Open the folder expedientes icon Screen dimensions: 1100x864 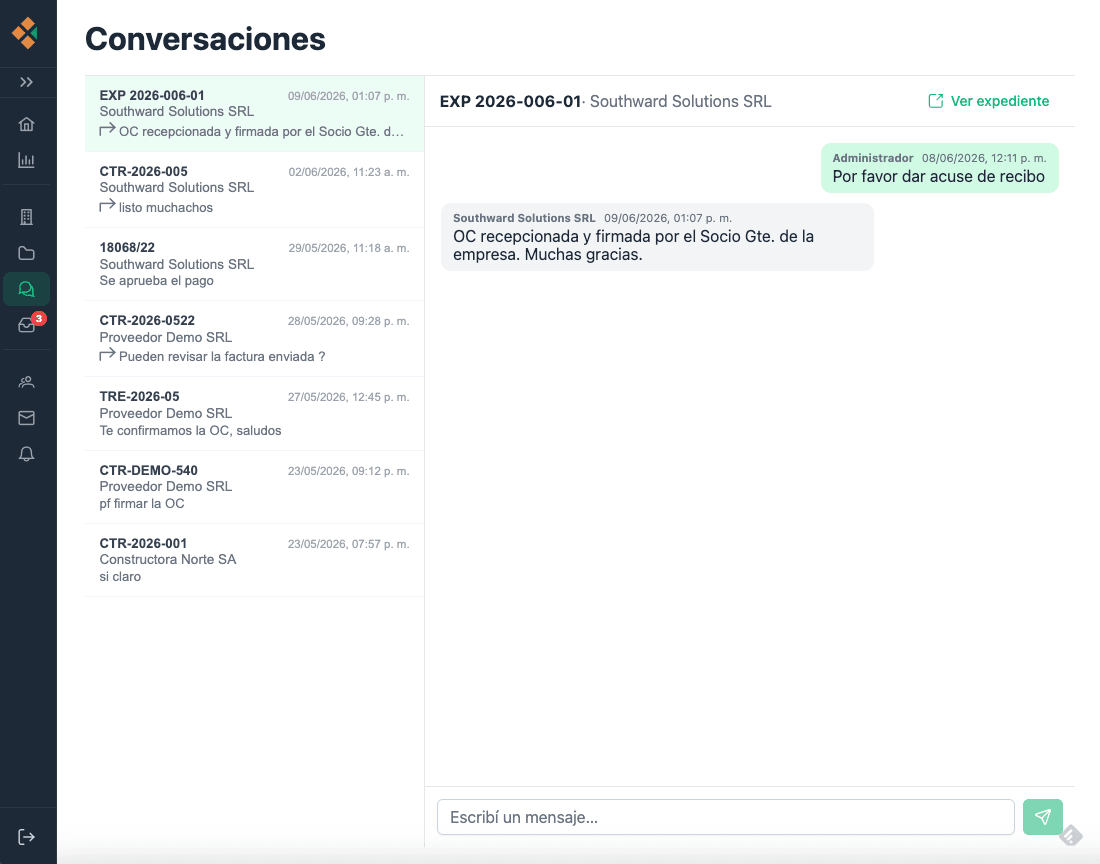[26, 253]
